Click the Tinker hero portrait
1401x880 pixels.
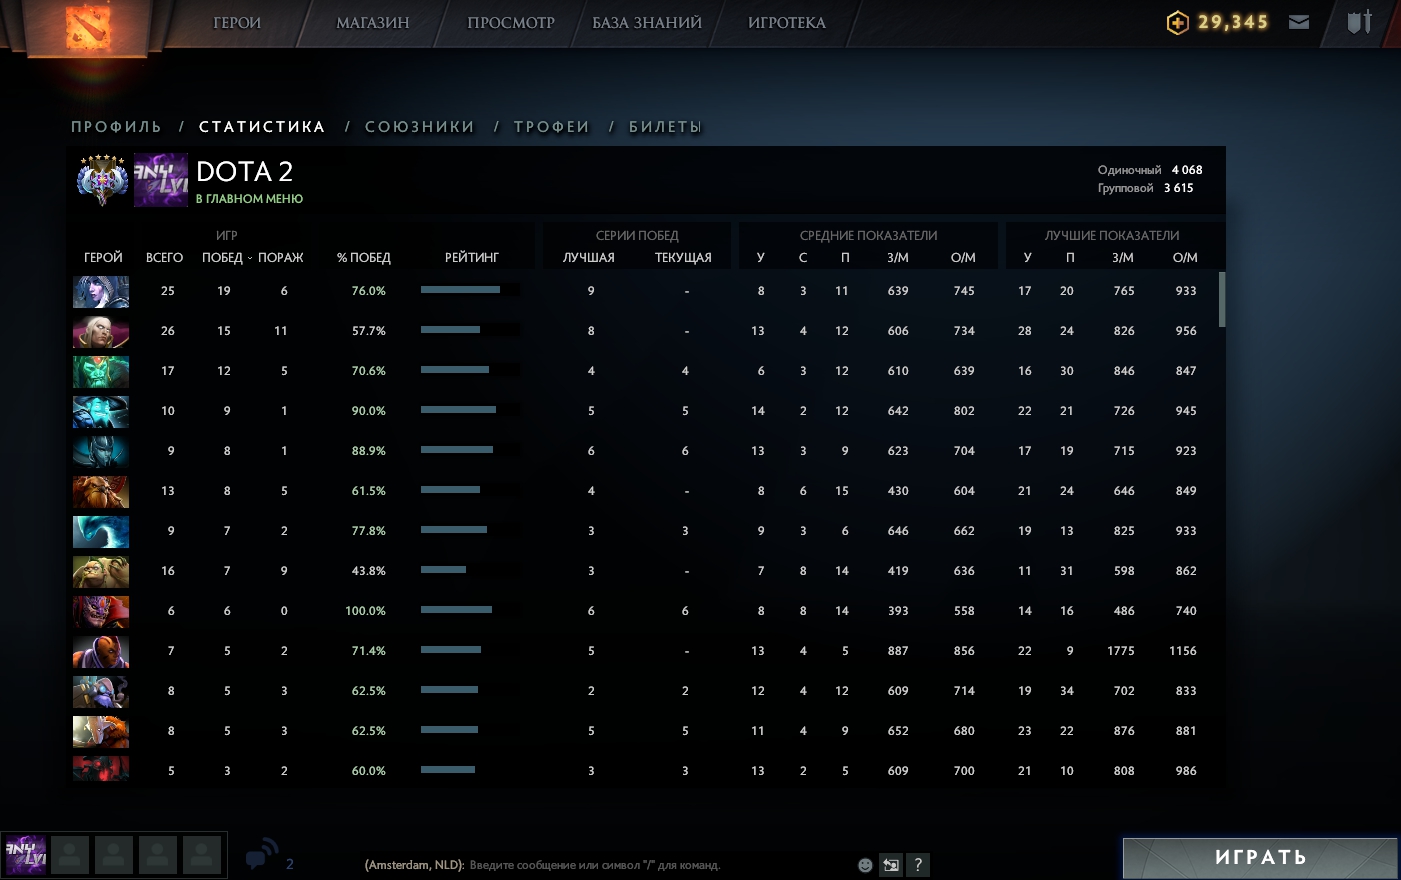(101, 691)
